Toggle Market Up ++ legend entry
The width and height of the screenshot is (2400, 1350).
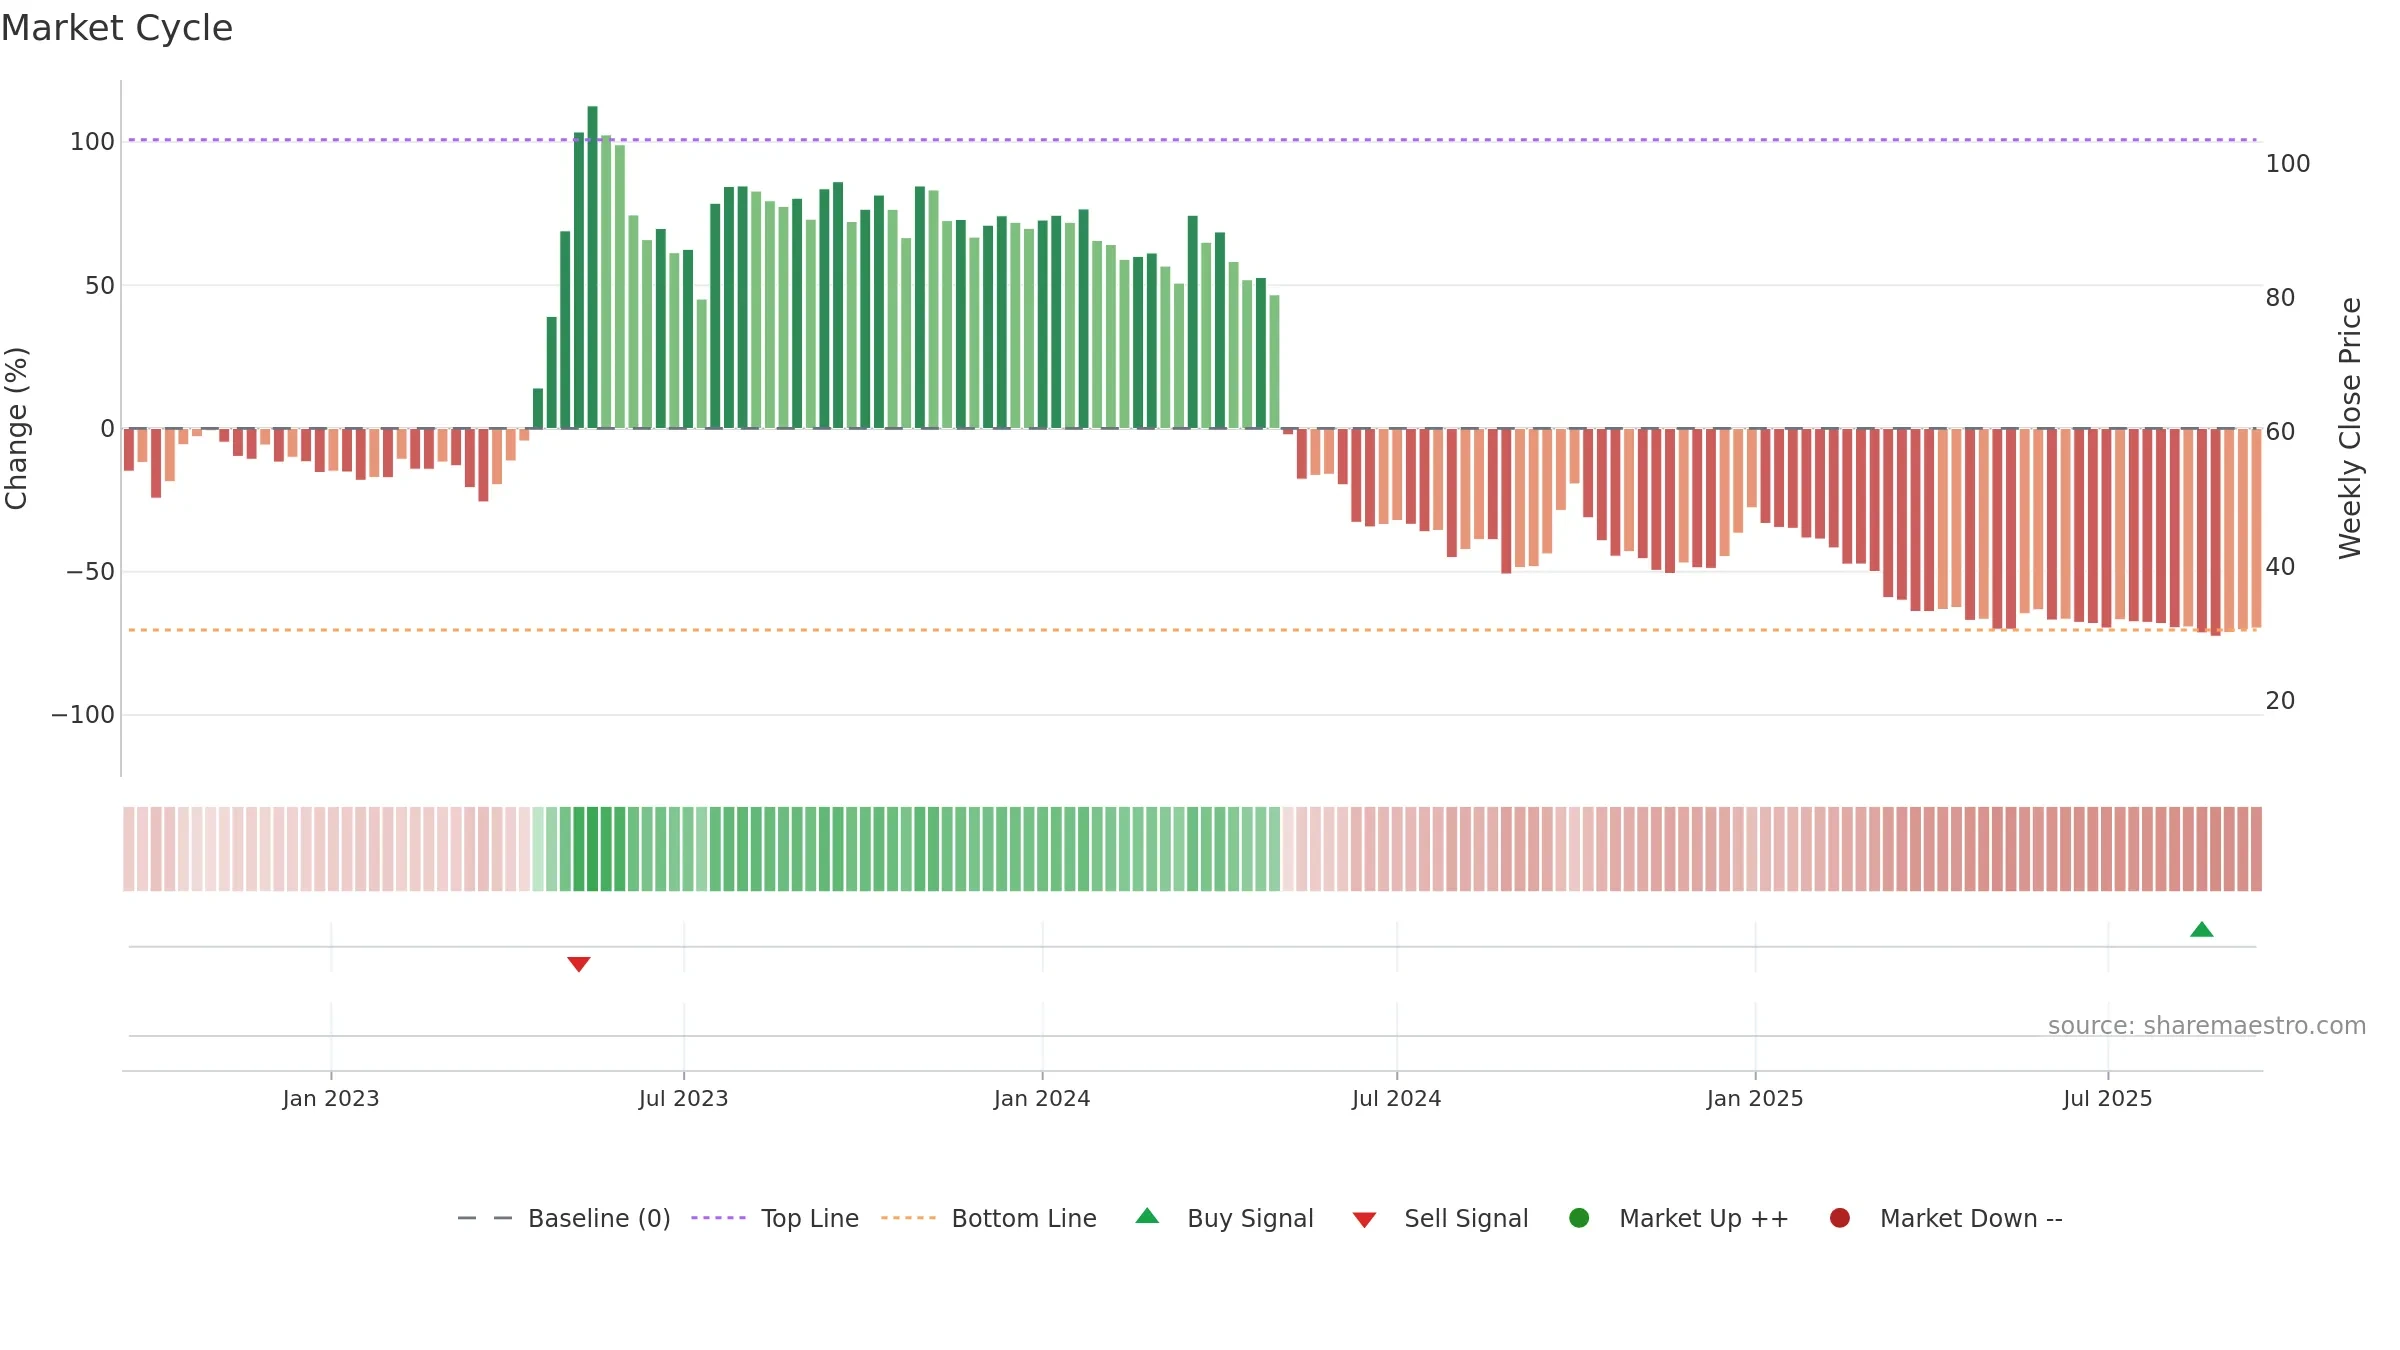pos(1679,1218)
